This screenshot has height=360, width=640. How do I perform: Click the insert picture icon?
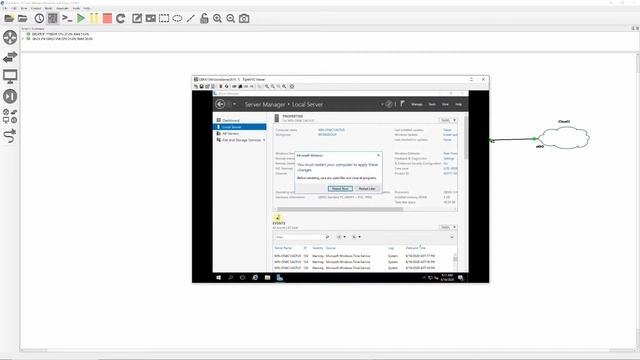(x=151, y=18)
